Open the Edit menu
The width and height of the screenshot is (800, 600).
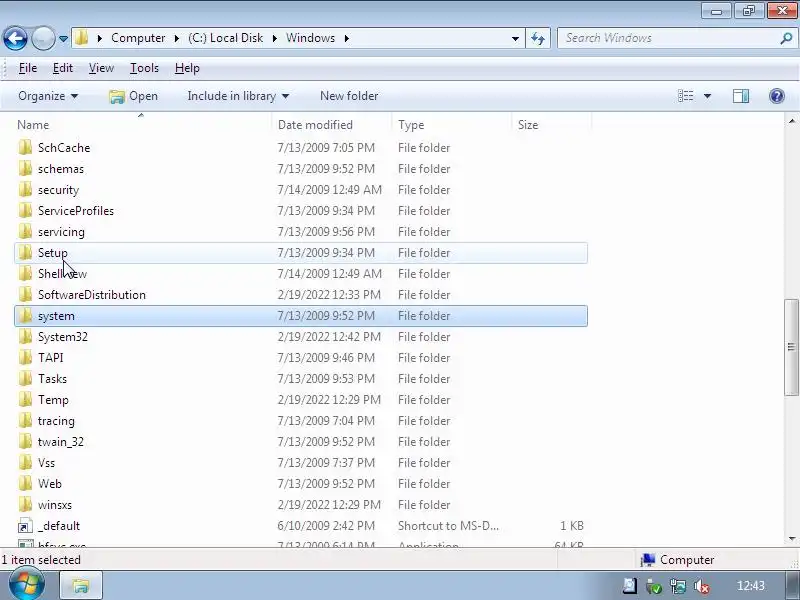63,68
